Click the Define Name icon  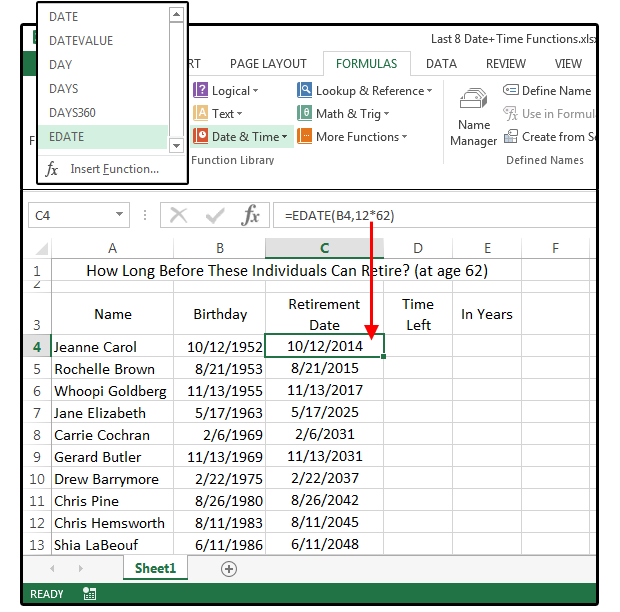pos(510,90)
